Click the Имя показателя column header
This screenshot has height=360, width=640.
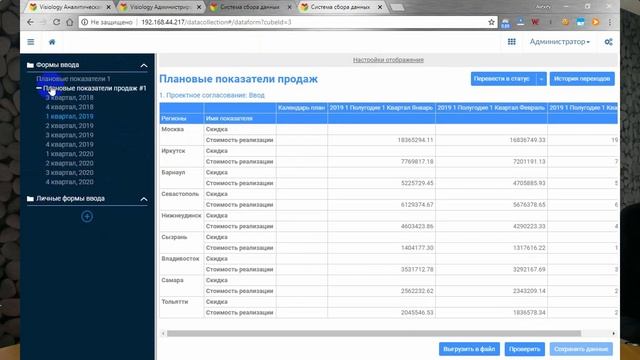click(x=240, y=118)
